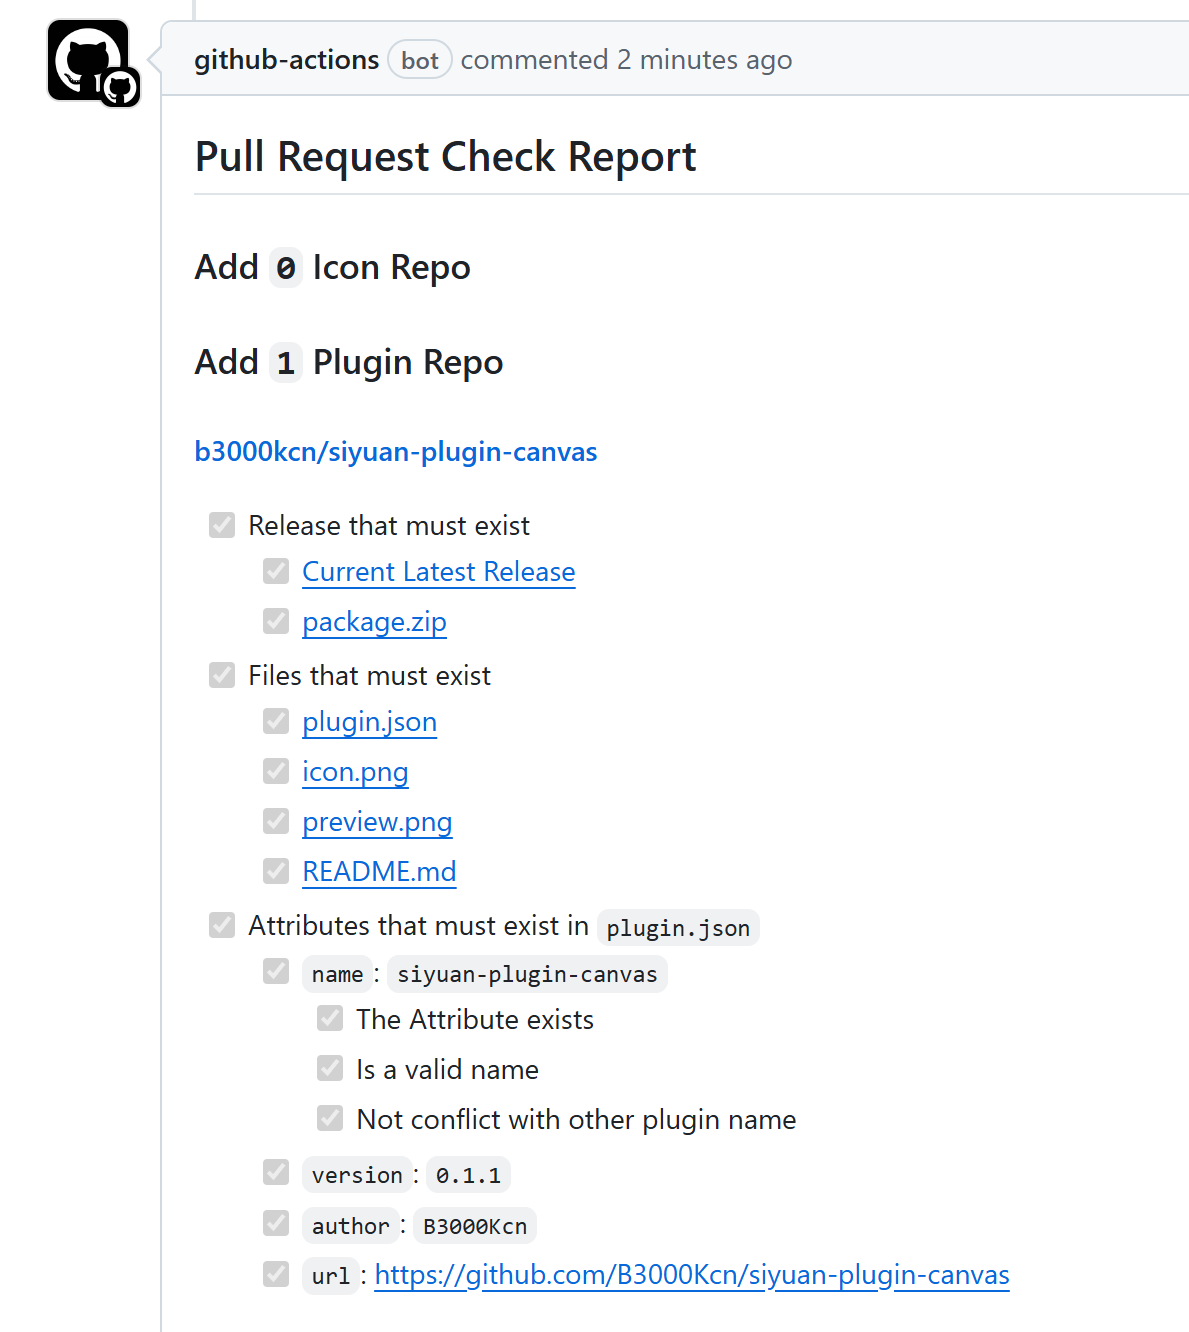This screenshot has width=1189, height=1332.
Task: Open the b3000kcn/siyuan-plugin-canvas repo link
Action: (395, 452)
